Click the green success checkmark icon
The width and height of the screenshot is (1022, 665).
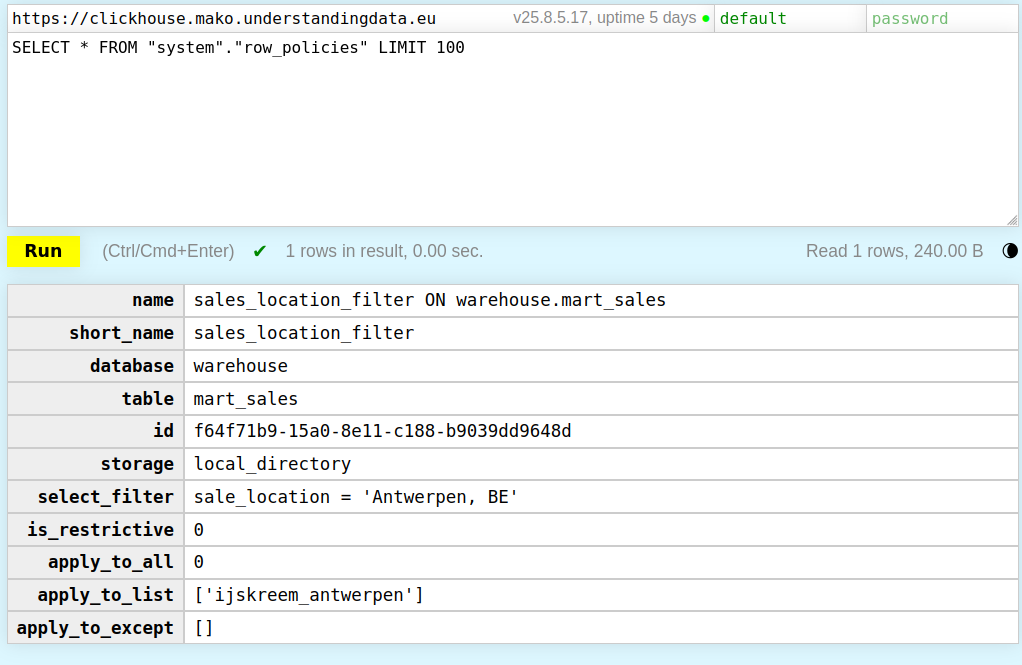click(260, 251)
